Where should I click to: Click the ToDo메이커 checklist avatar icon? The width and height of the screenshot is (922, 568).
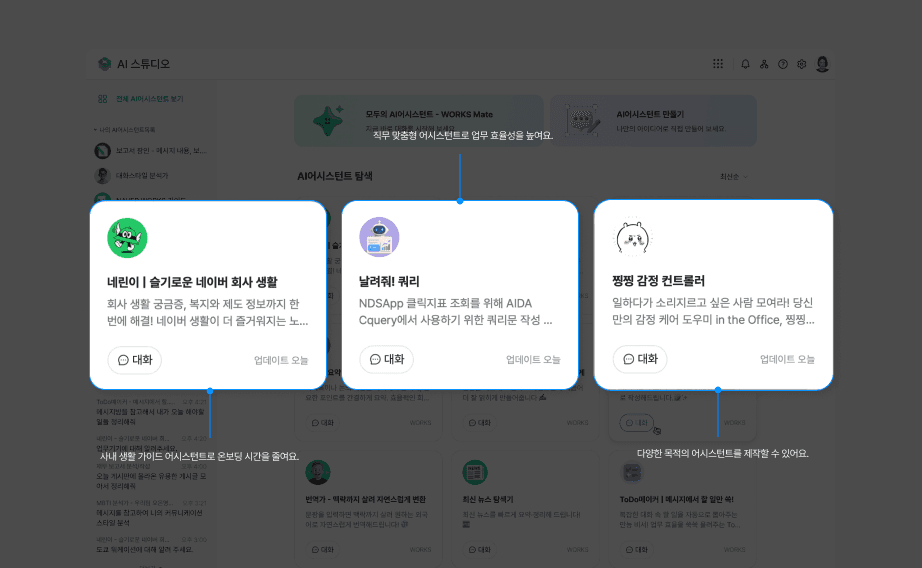pos(632,472)
